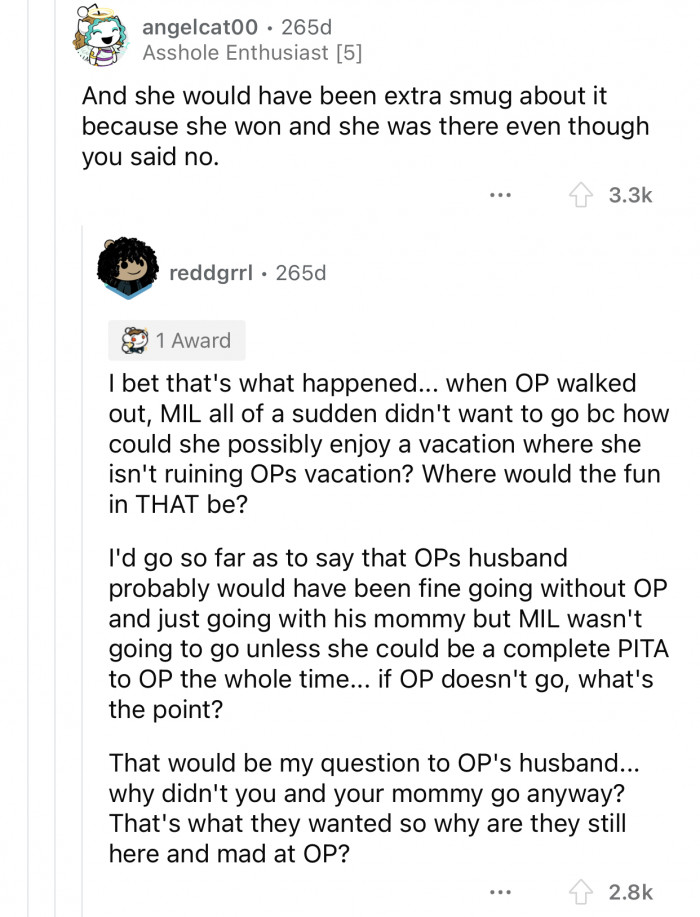Tap the "1 Award" badge

click(177, 341)
